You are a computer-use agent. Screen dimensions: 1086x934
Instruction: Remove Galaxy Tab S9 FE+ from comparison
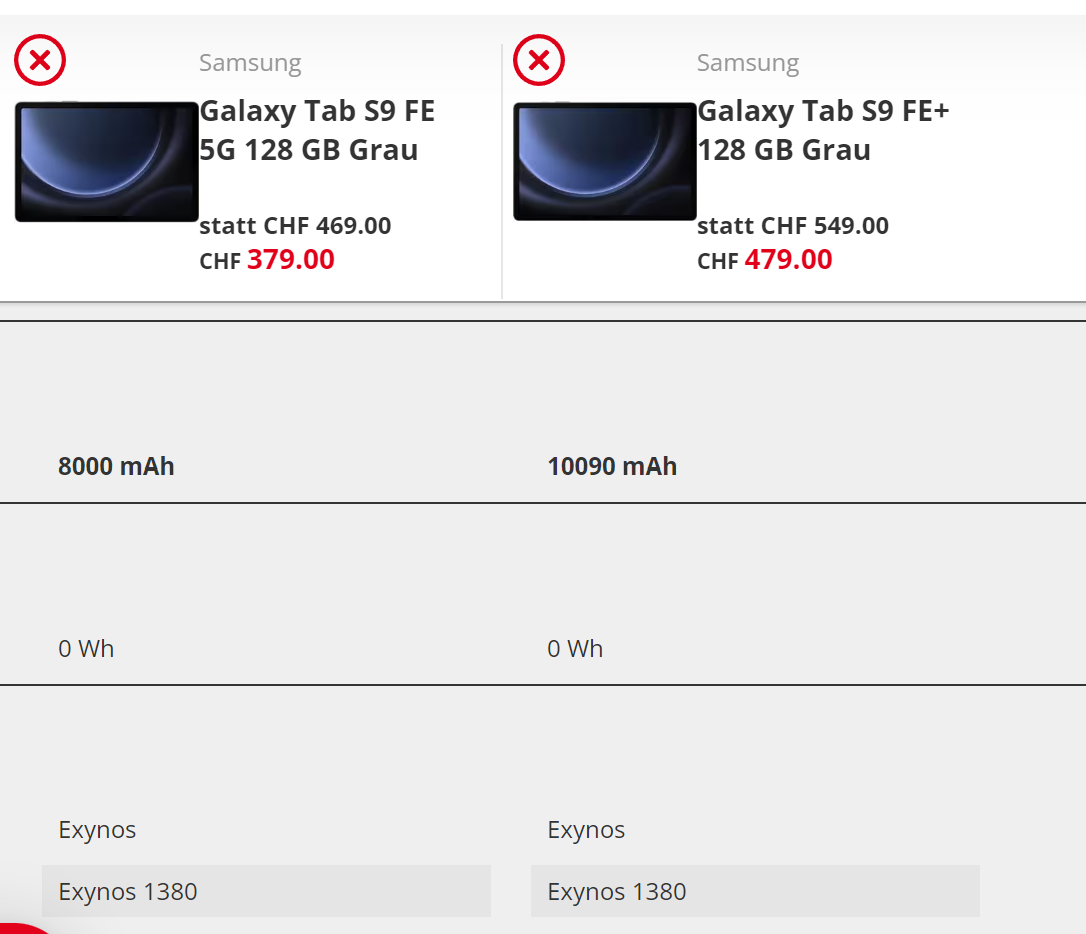[x=539, y=60]
